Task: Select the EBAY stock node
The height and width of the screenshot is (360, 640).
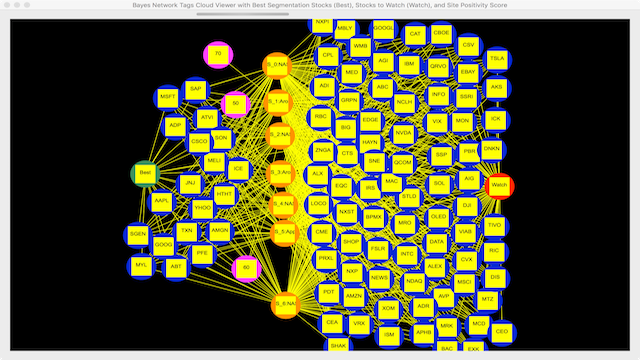Action: pos(468,73)
